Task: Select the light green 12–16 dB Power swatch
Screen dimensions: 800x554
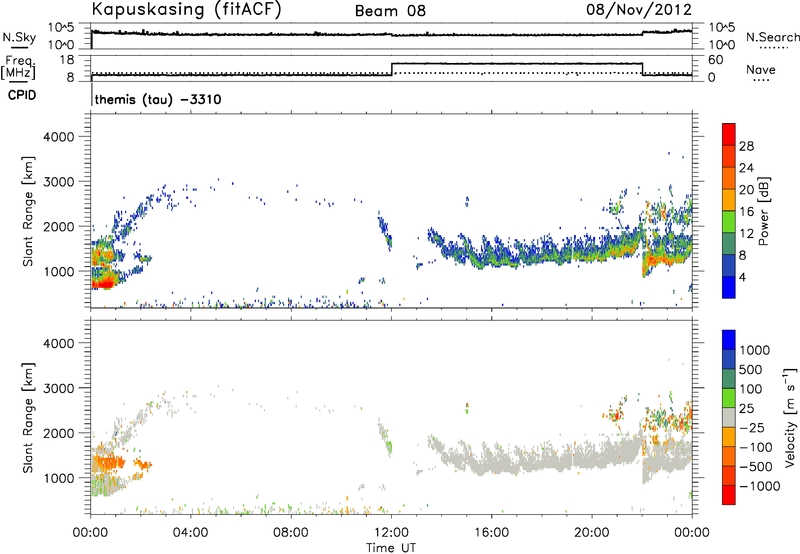Action: pyautogui.click(x=729, y=222)
